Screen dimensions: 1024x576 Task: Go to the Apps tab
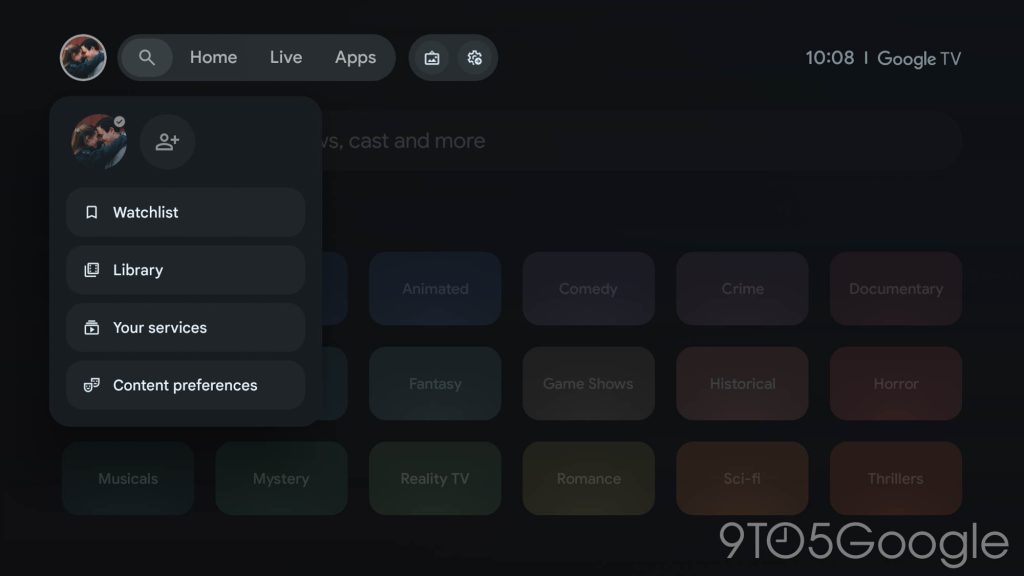click(x=355, y=58)
